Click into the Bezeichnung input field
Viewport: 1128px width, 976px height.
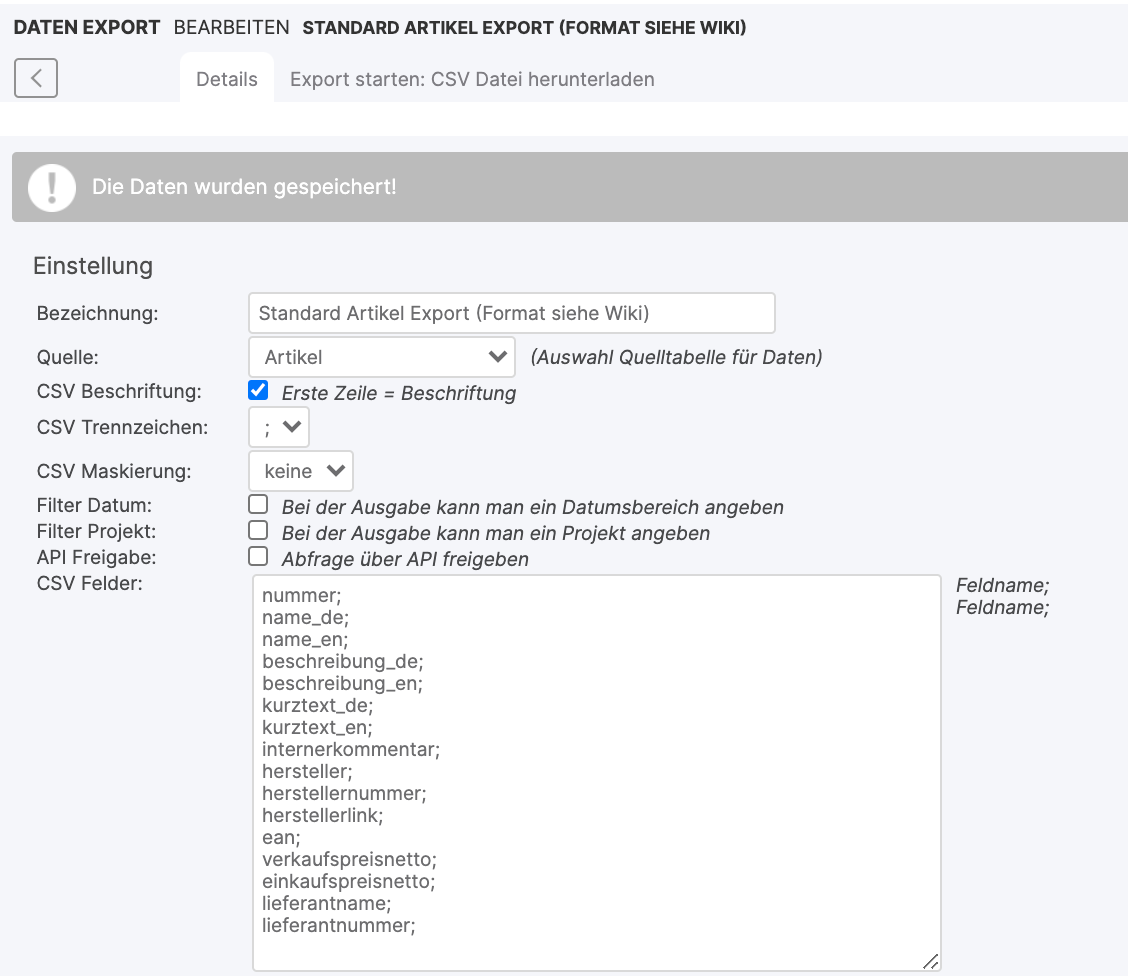[x=511, y=313]
